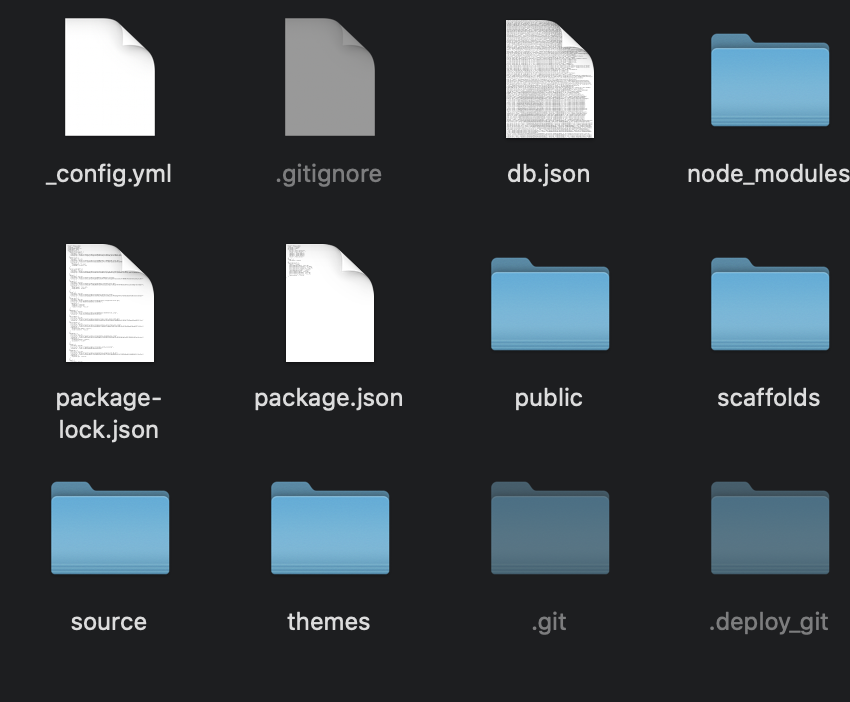This screenshot has height=702, width=850.
Task: Click the themes folder name label
Action: (329, 622)
